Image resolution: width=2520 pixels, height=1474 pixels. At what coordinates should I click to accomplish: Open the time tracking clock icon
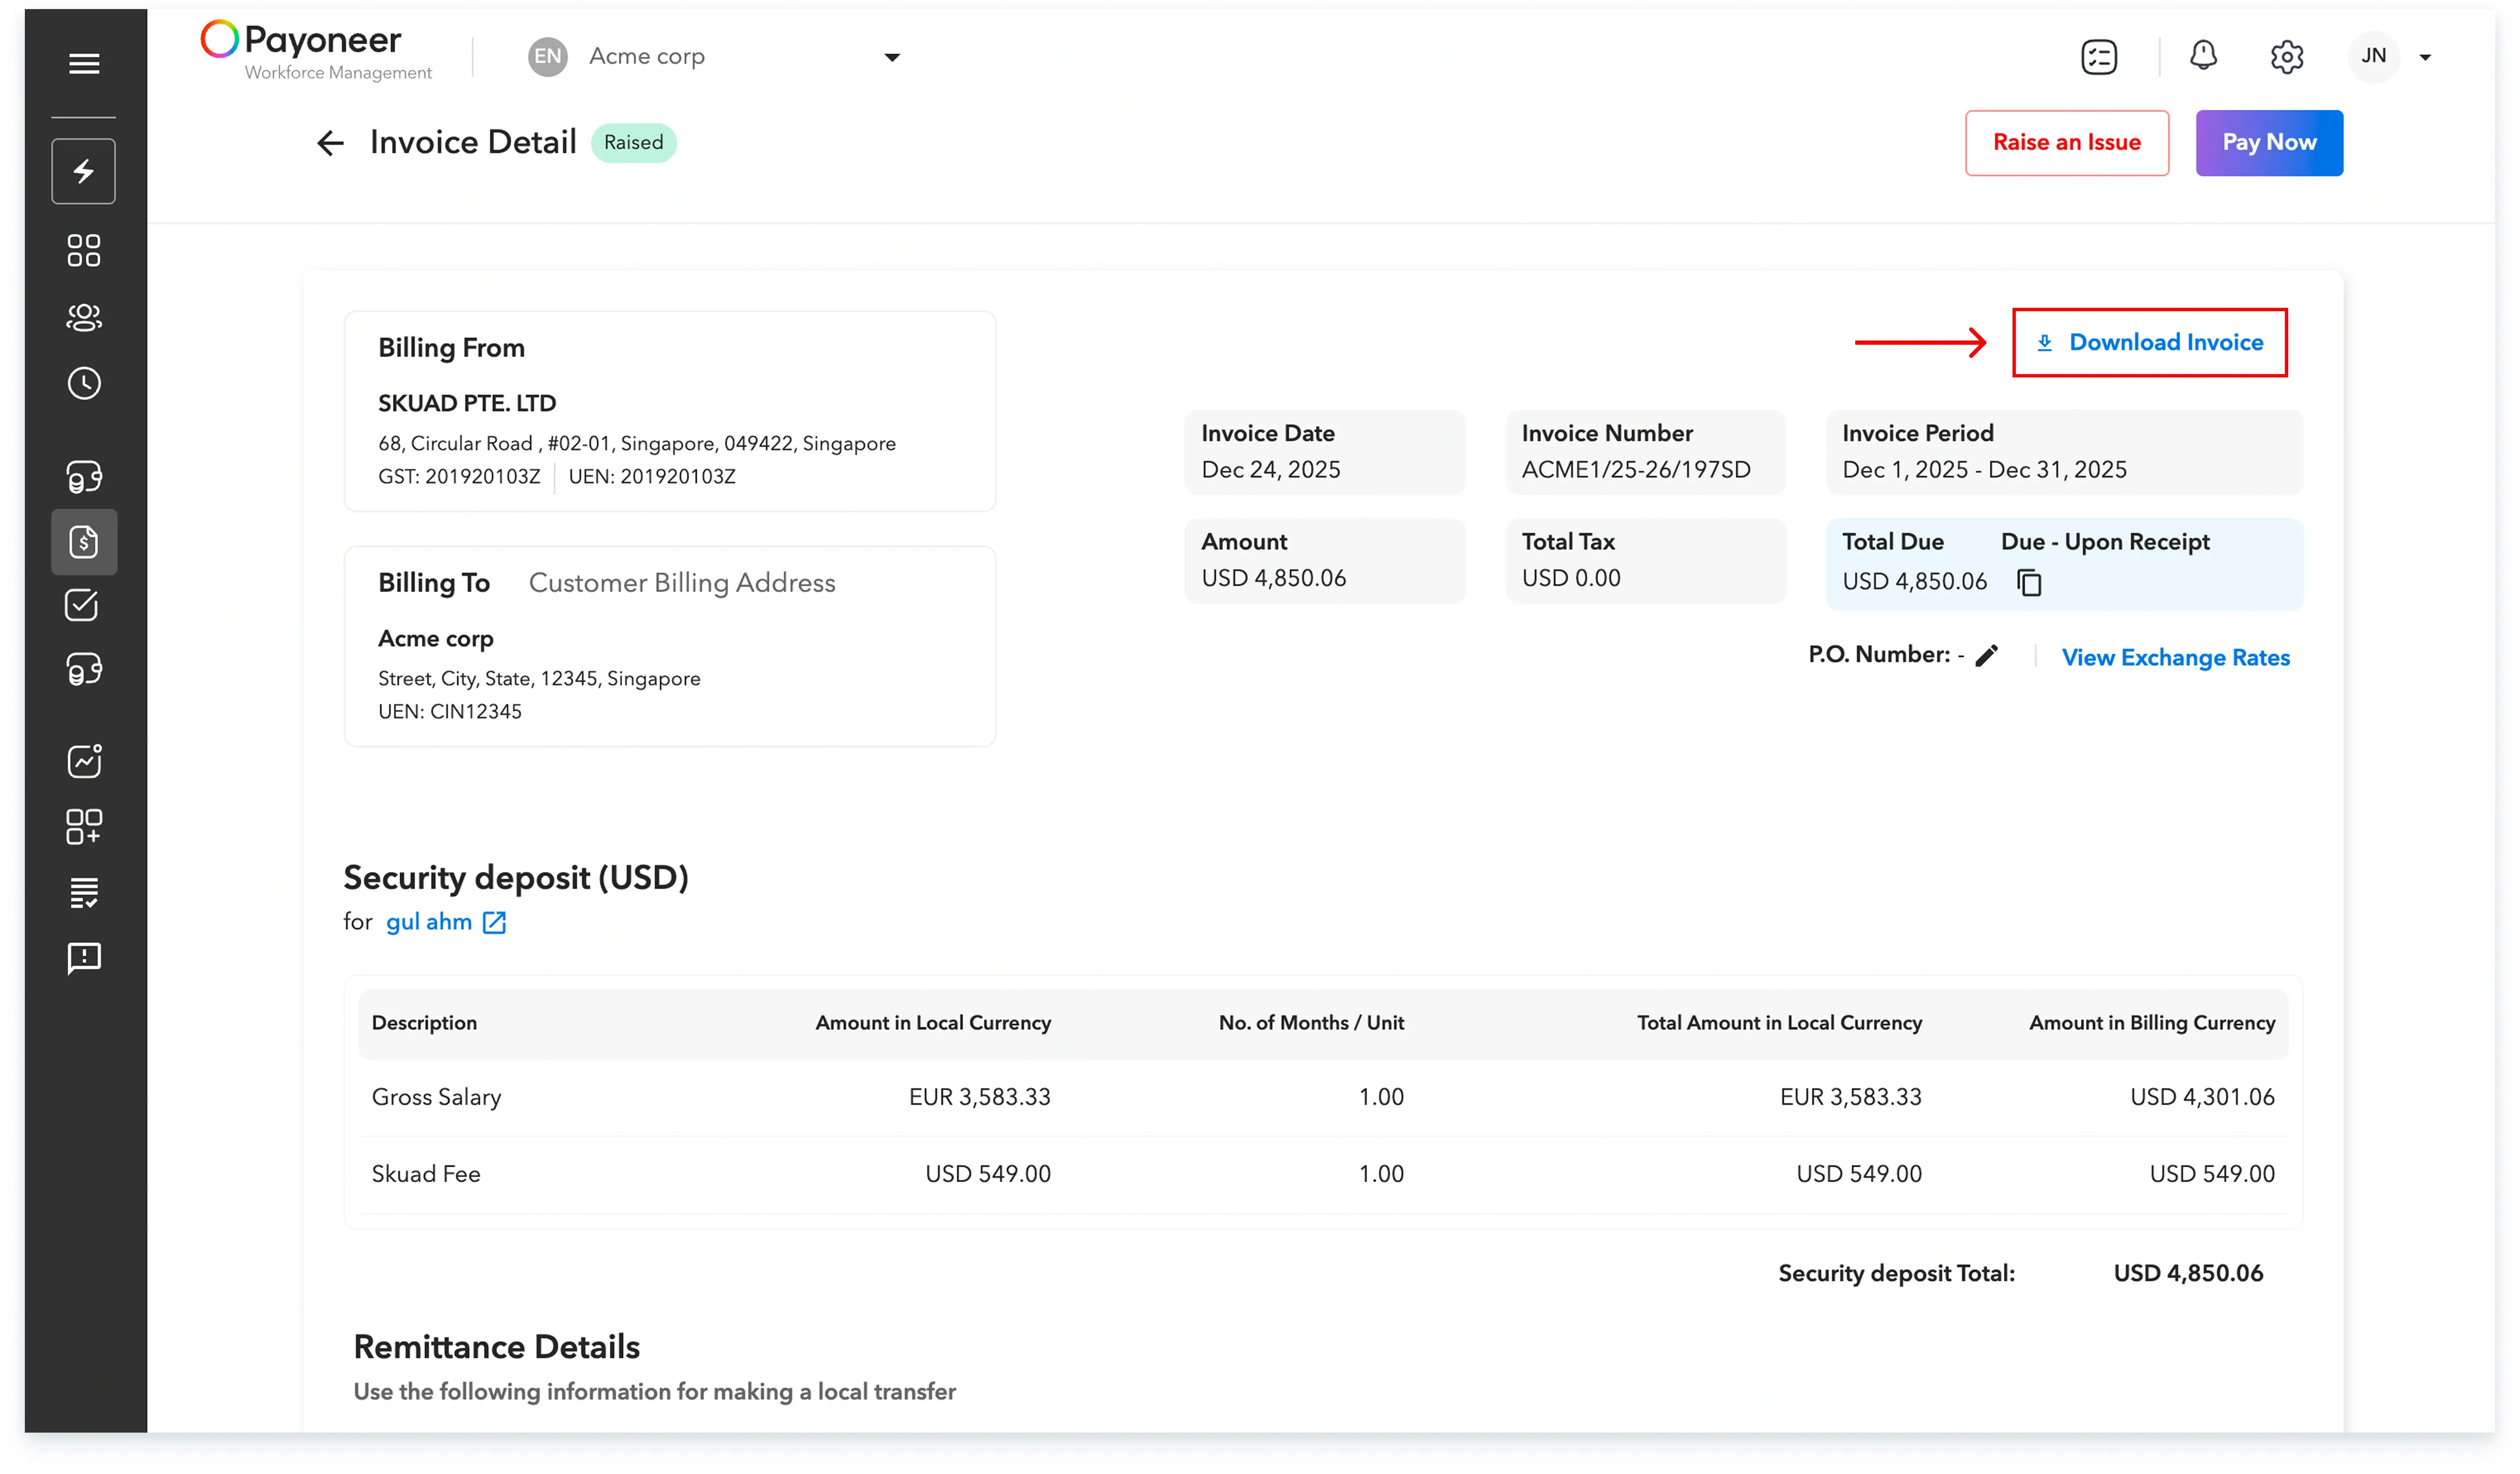83,382
